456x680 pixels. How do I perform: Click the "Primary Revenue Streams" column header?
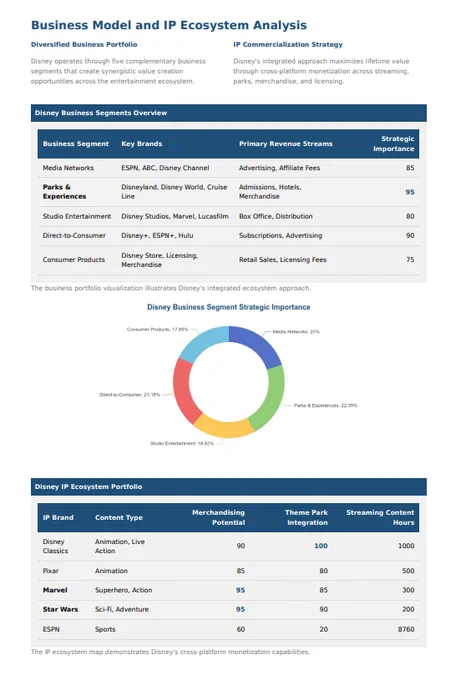(x=285, y=144)
